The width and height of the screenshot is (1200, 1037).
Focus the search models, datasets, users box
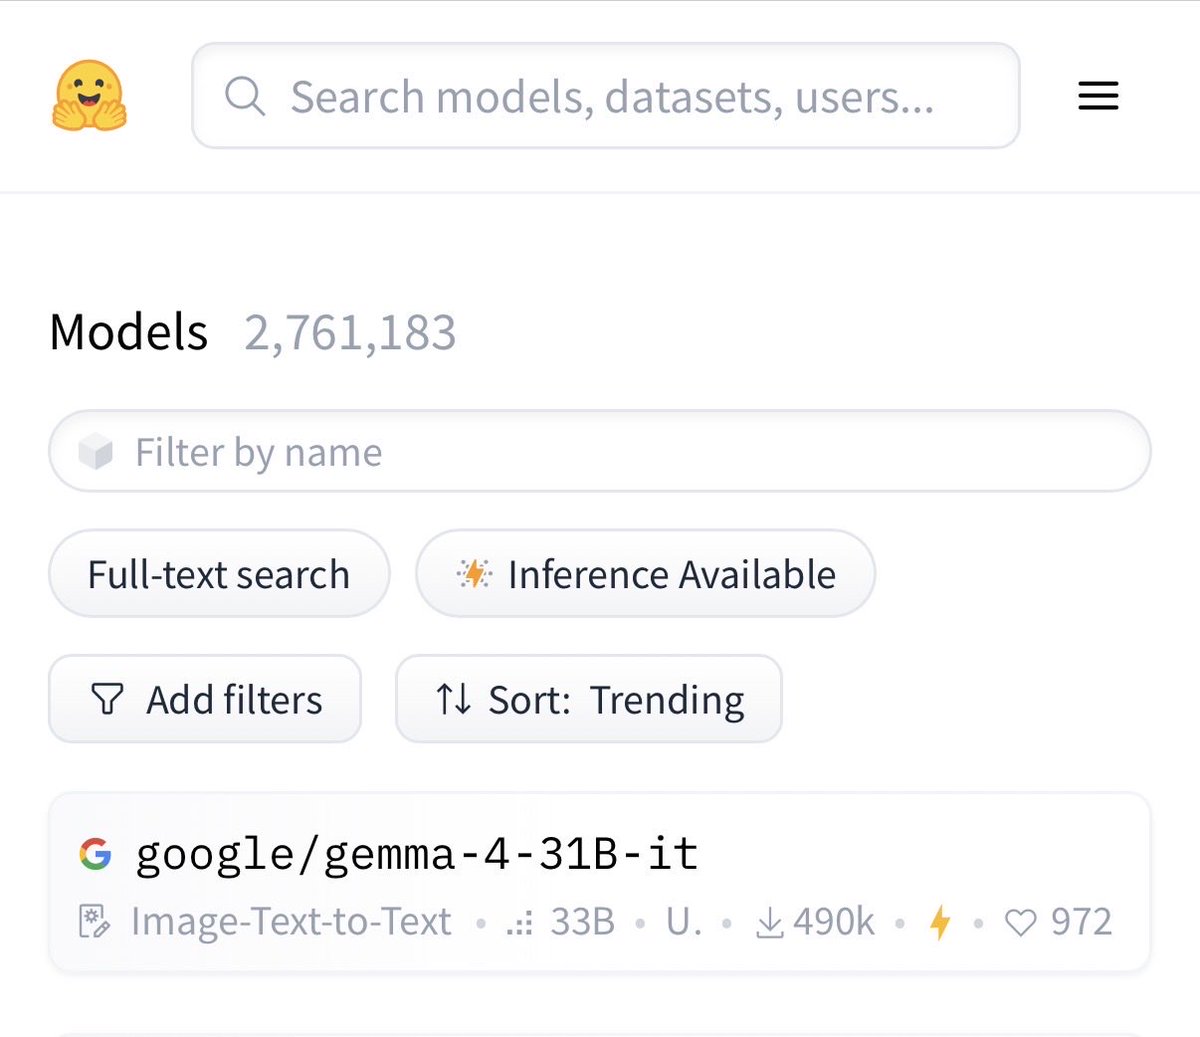pos(612,97)
